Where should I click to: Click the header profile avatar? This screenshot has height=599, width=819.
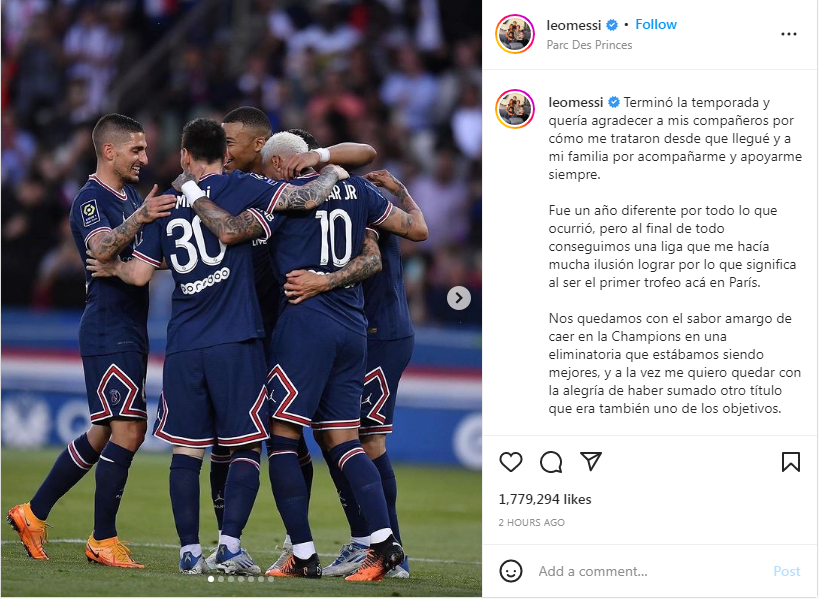click(x=514, y=34)
